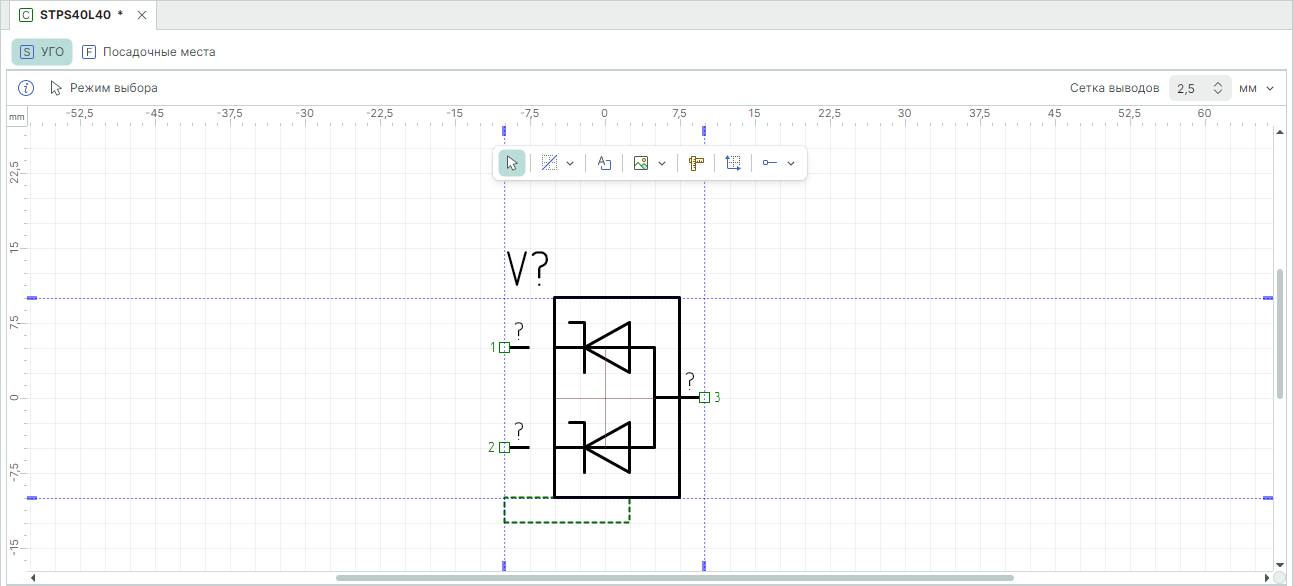This screenshot has width=1293, height=586.
Task: Click the info icon near Режим выбора
Action: coord(27,88)
